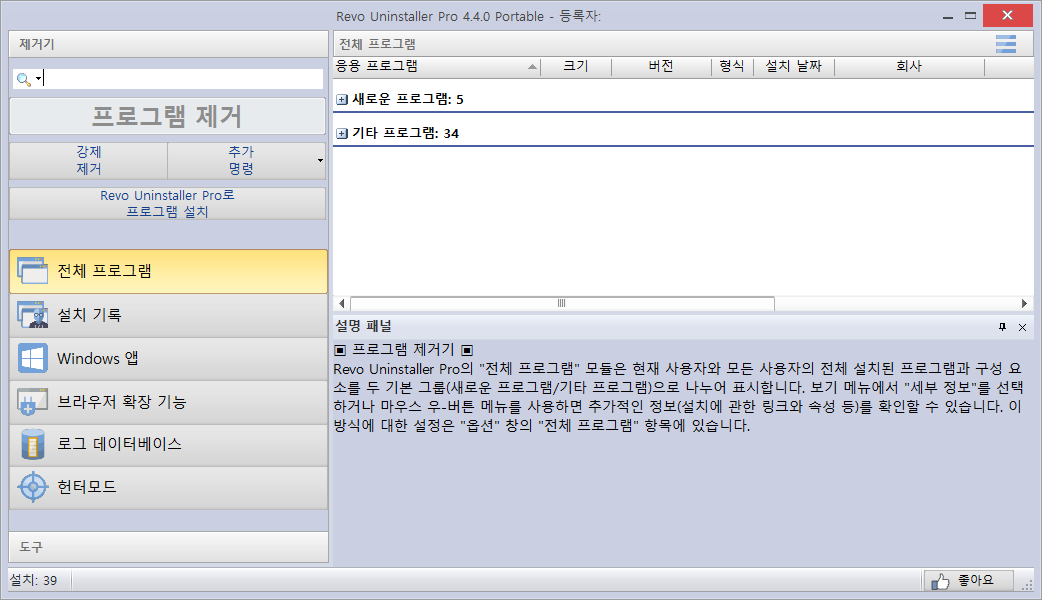Click the 강제 제거 button
This screenshot has width=1042, height=600.
coord(88,160)
